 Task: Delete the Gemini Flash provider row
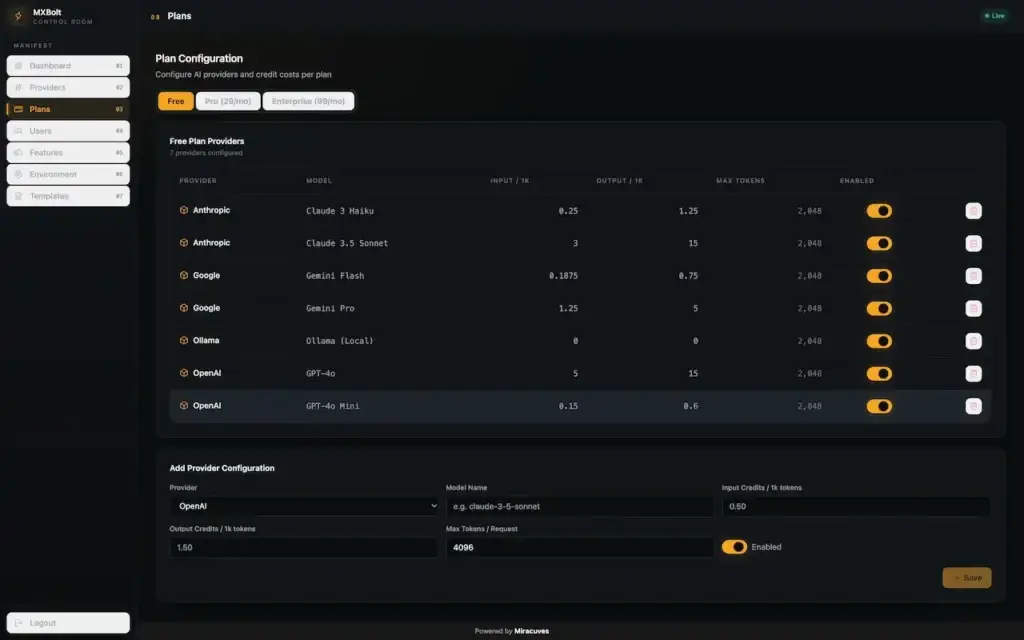tap(973, 276)
